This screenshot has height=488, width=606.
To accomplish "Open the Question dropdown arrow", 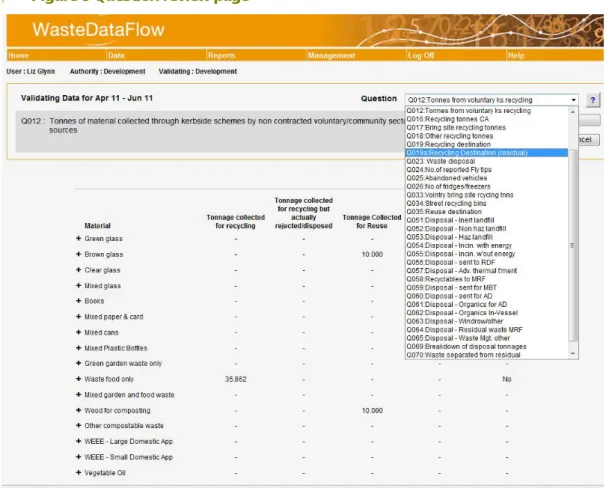I will (574, 100).
